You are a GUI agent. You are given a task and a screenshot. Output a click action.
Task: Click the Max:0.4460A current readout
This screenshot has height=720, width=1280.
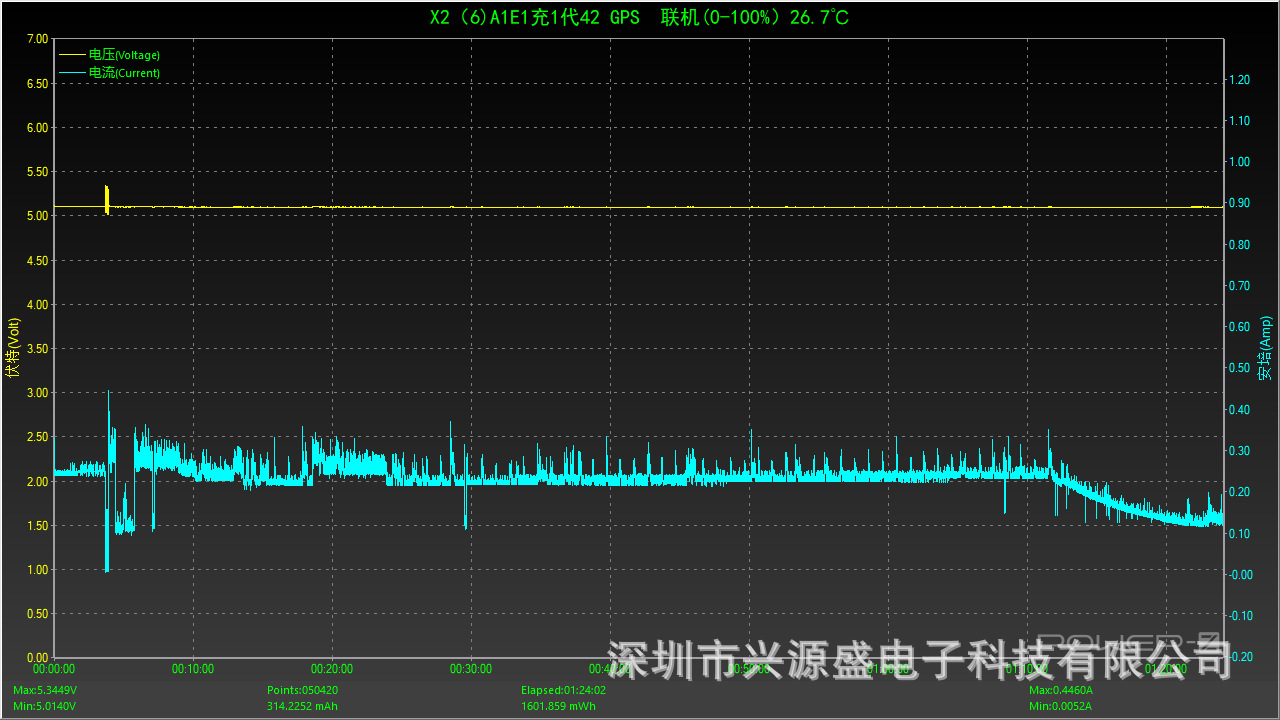click(1061, 690)
